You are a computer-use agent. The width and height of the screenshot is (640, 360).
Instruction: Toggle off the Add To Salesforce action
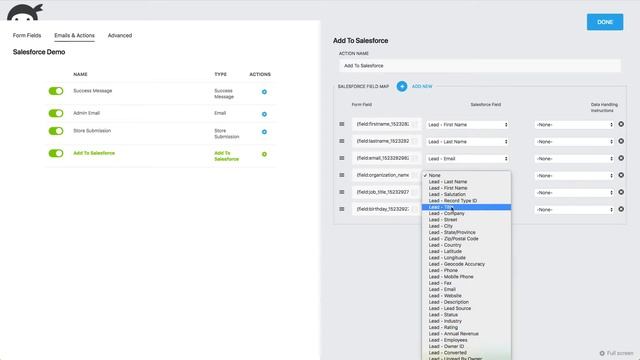(56, 153)
